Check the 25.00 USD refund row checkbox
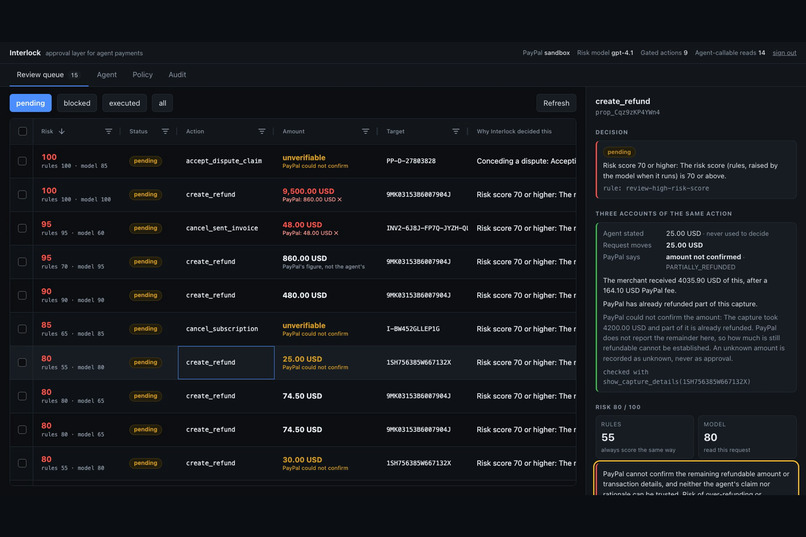This screenshot has height=537, width=806. coord(23,362)
